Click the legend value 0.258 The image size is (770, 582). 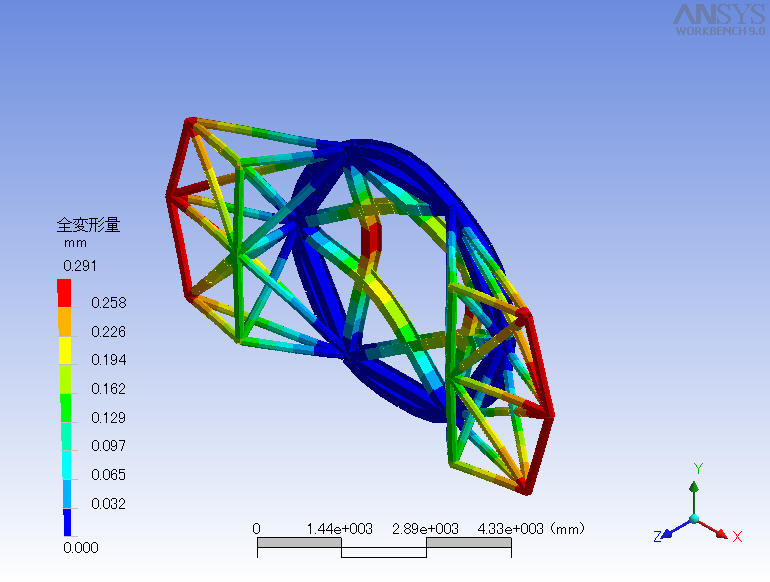click(109, 303)
